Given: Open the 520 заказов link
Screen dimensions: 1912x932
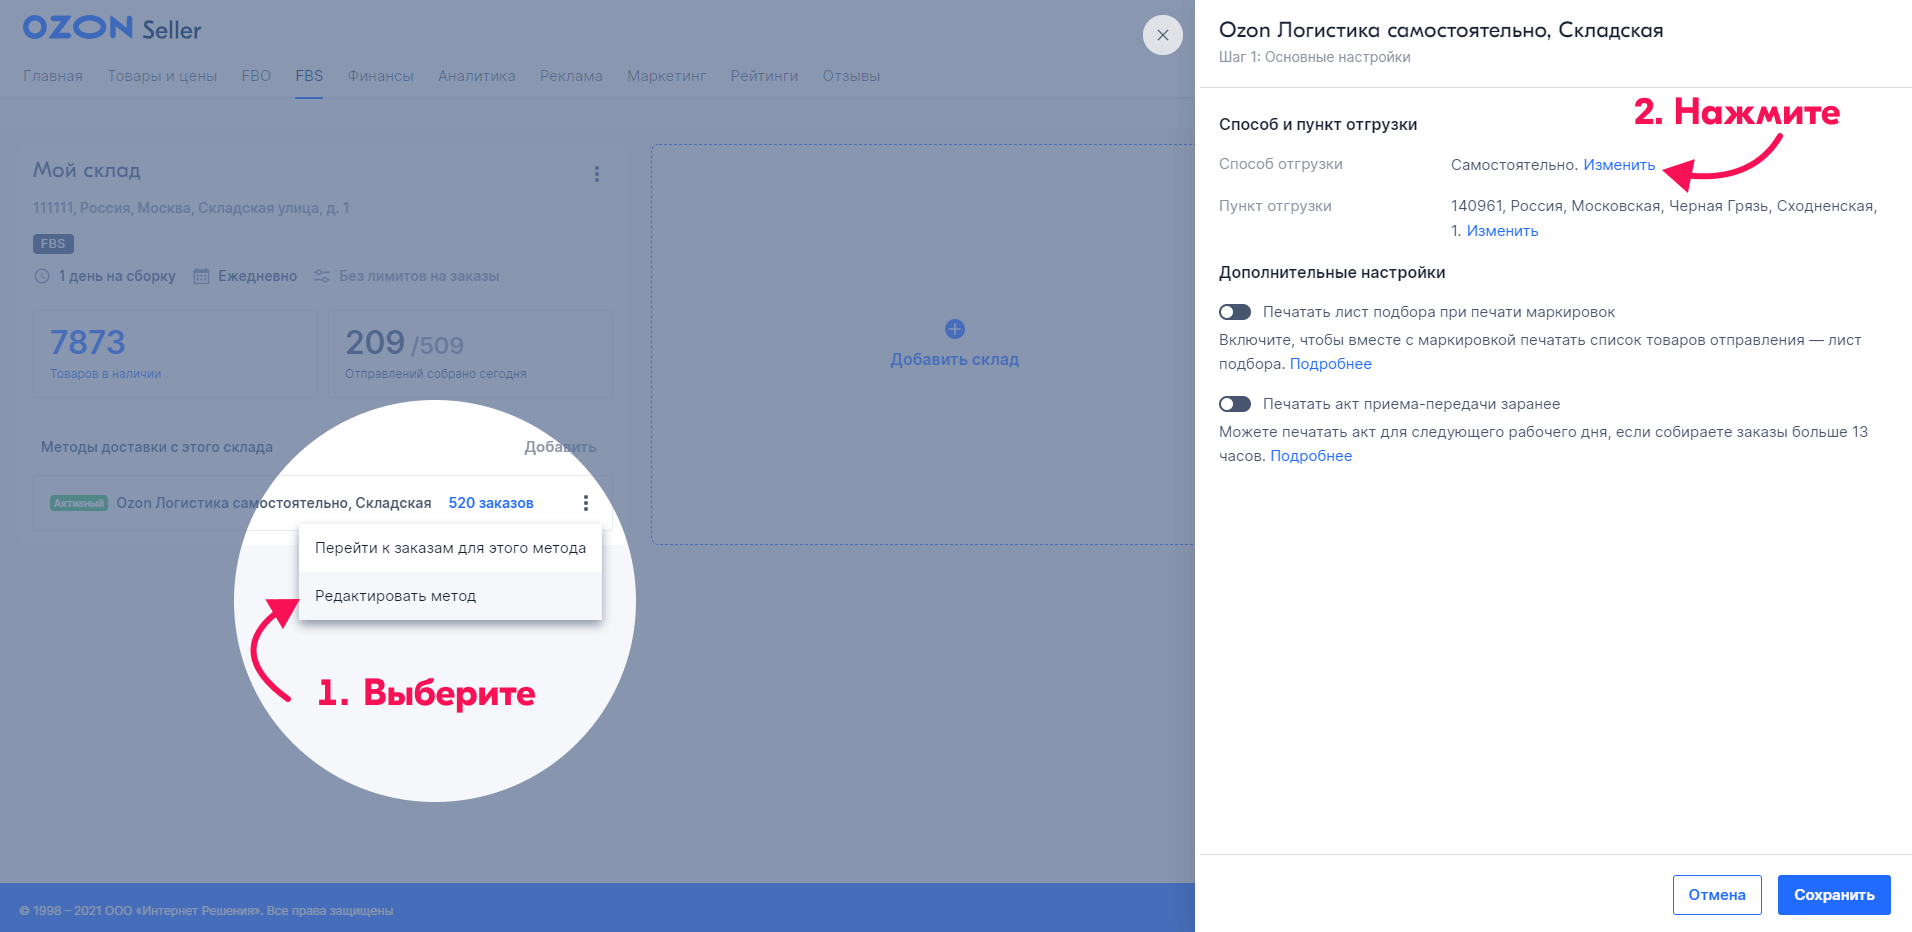Looking at the screenshot, I should [490, 503].
